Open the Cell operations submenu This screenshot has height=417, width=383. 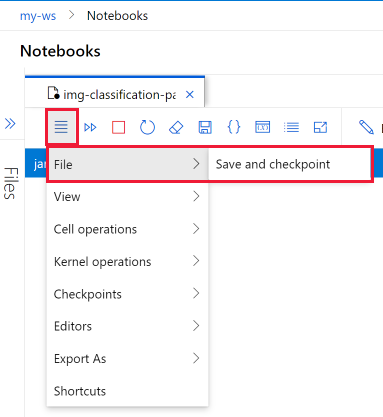coord(127,229)
